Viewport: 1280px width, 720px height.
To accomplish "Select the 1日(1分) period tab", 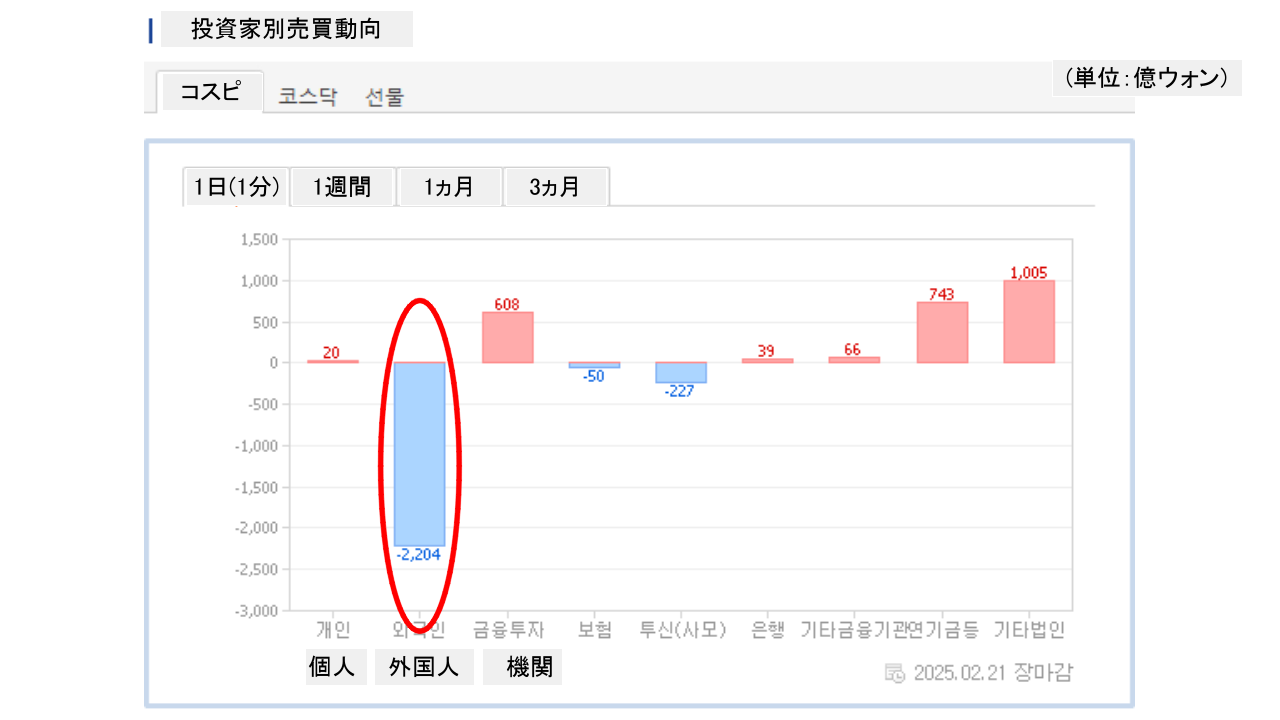I will (236, 187).
